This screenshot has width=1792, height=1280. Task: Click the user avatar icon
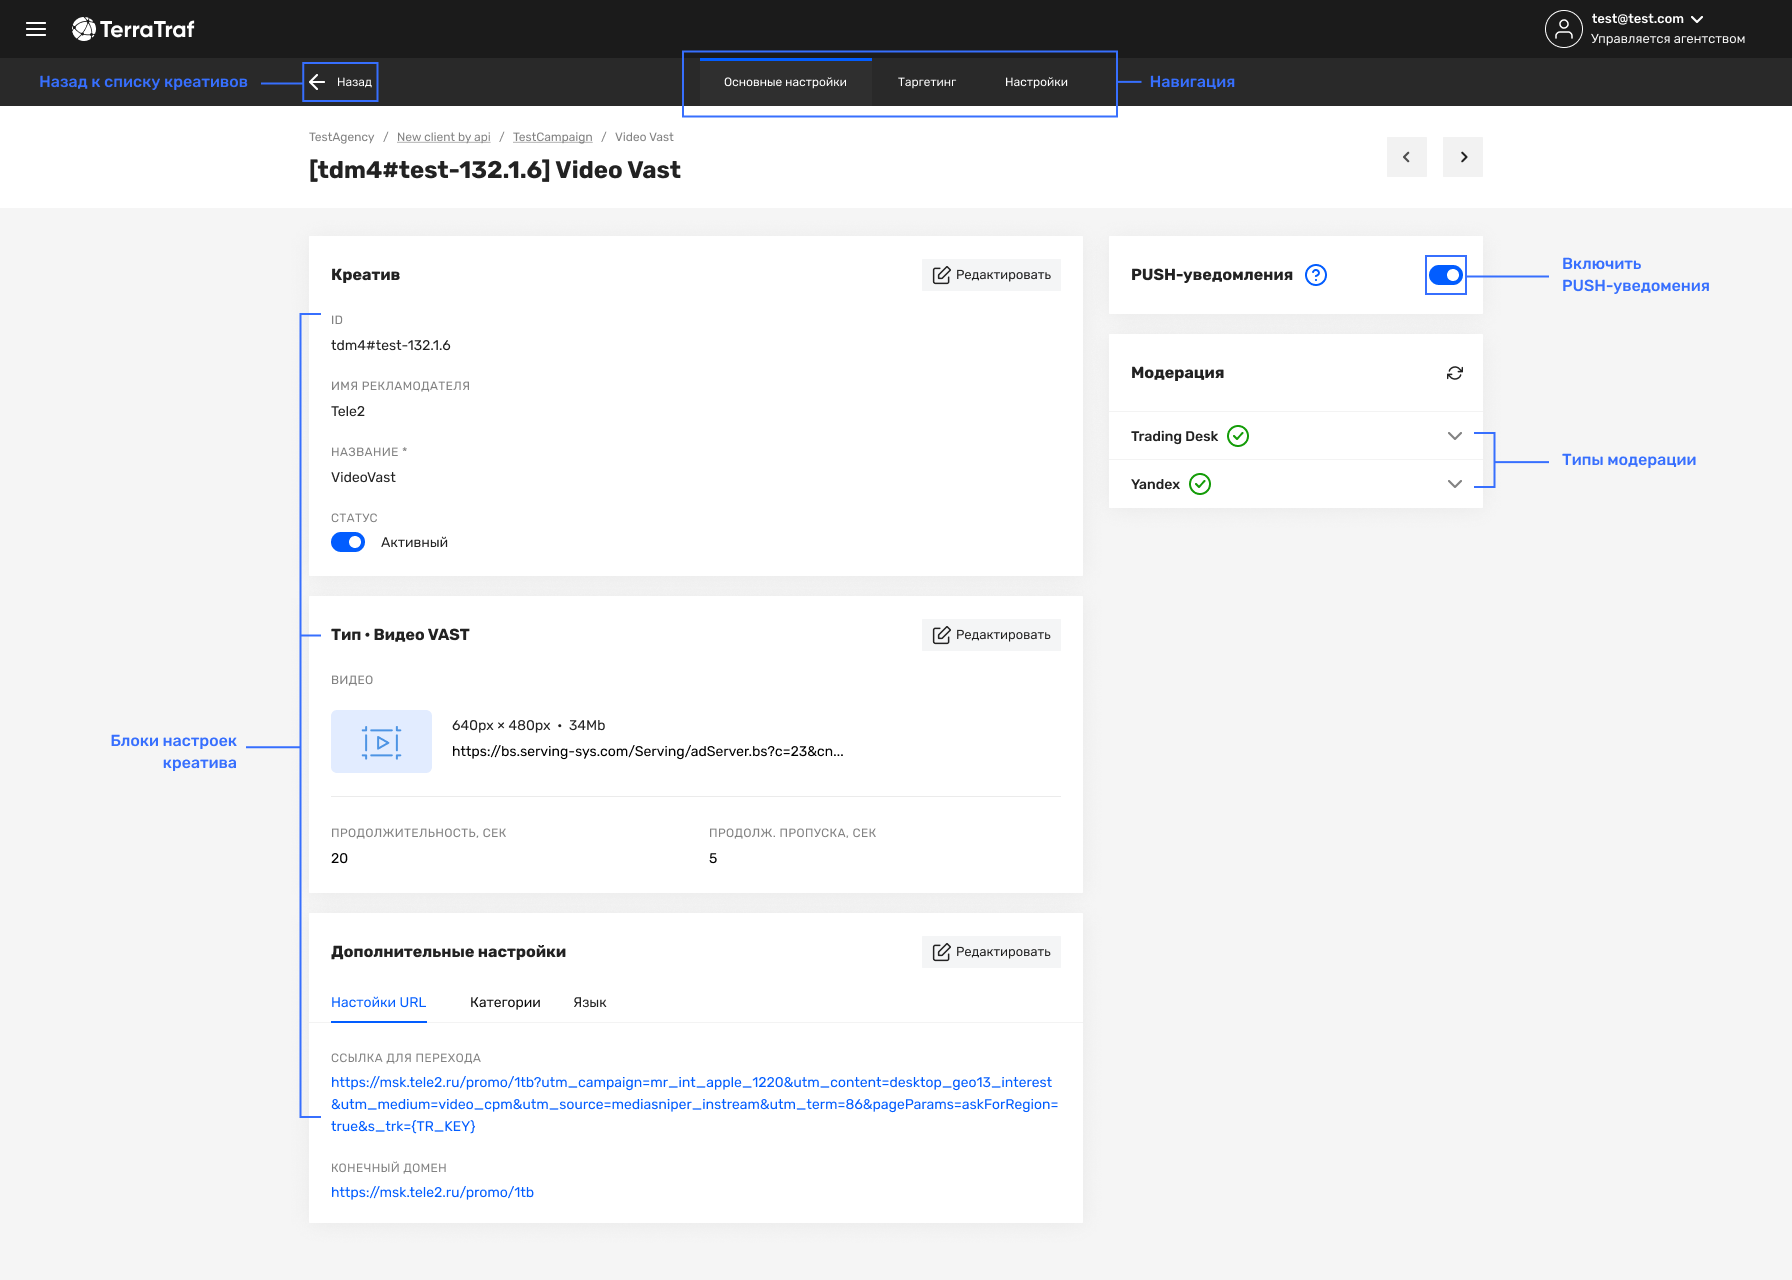pyautogui.click(x=1563, y=29)
